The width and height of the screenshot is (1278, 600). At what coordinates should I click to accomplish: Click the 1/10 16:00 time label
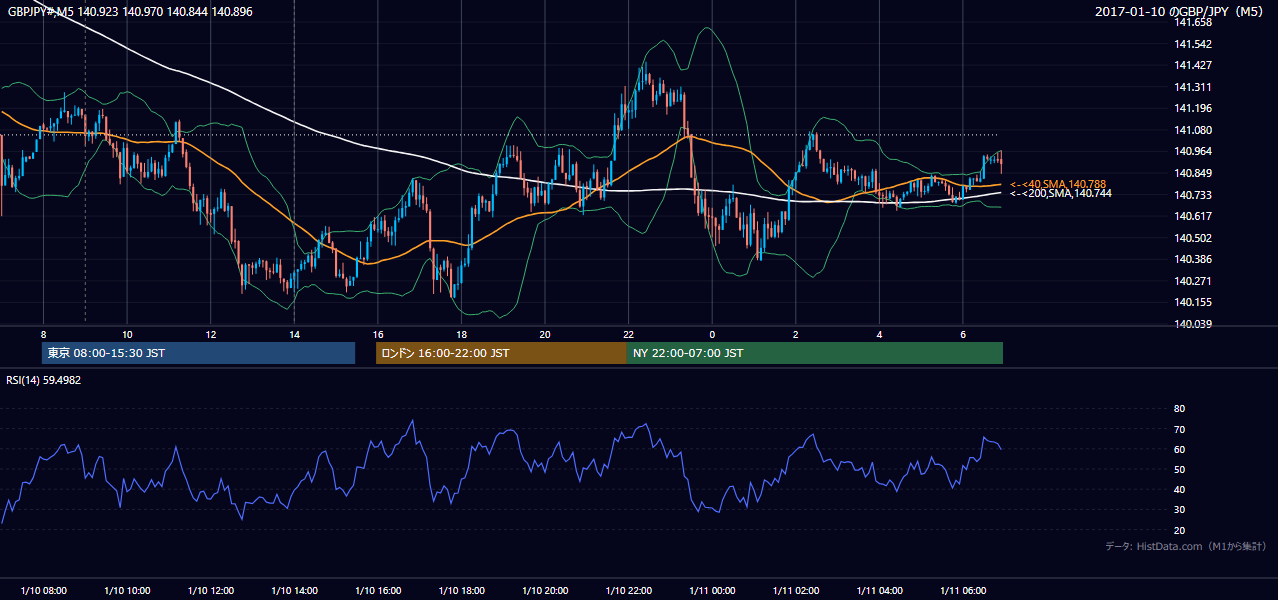point(378,591)
